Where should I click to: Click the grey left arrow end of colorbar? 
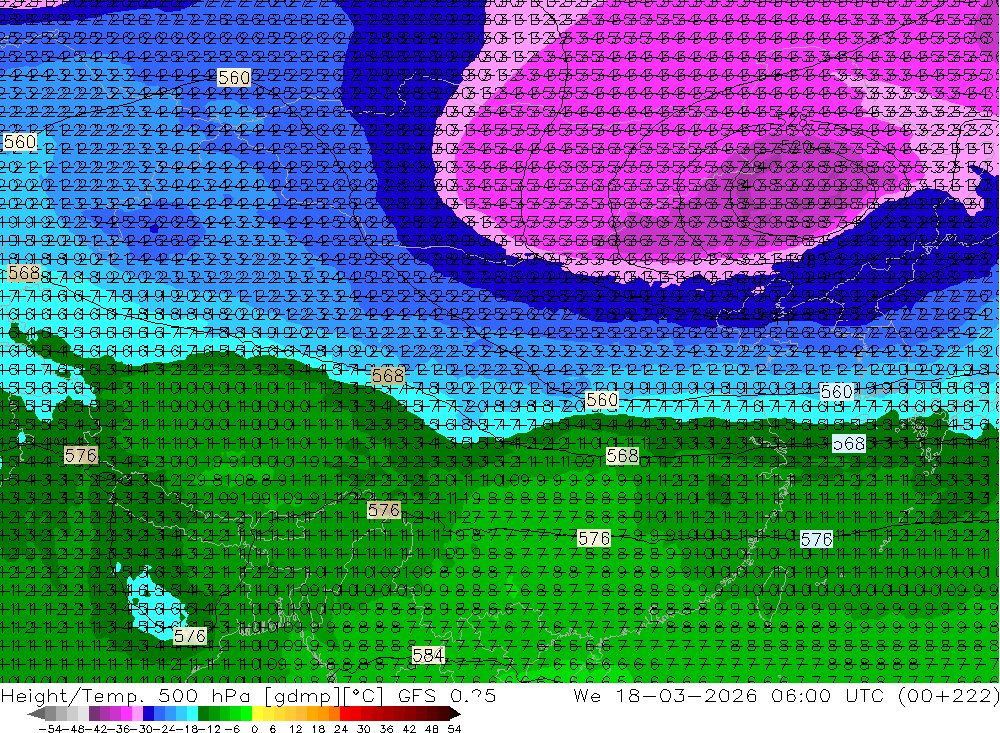point(36,714)
